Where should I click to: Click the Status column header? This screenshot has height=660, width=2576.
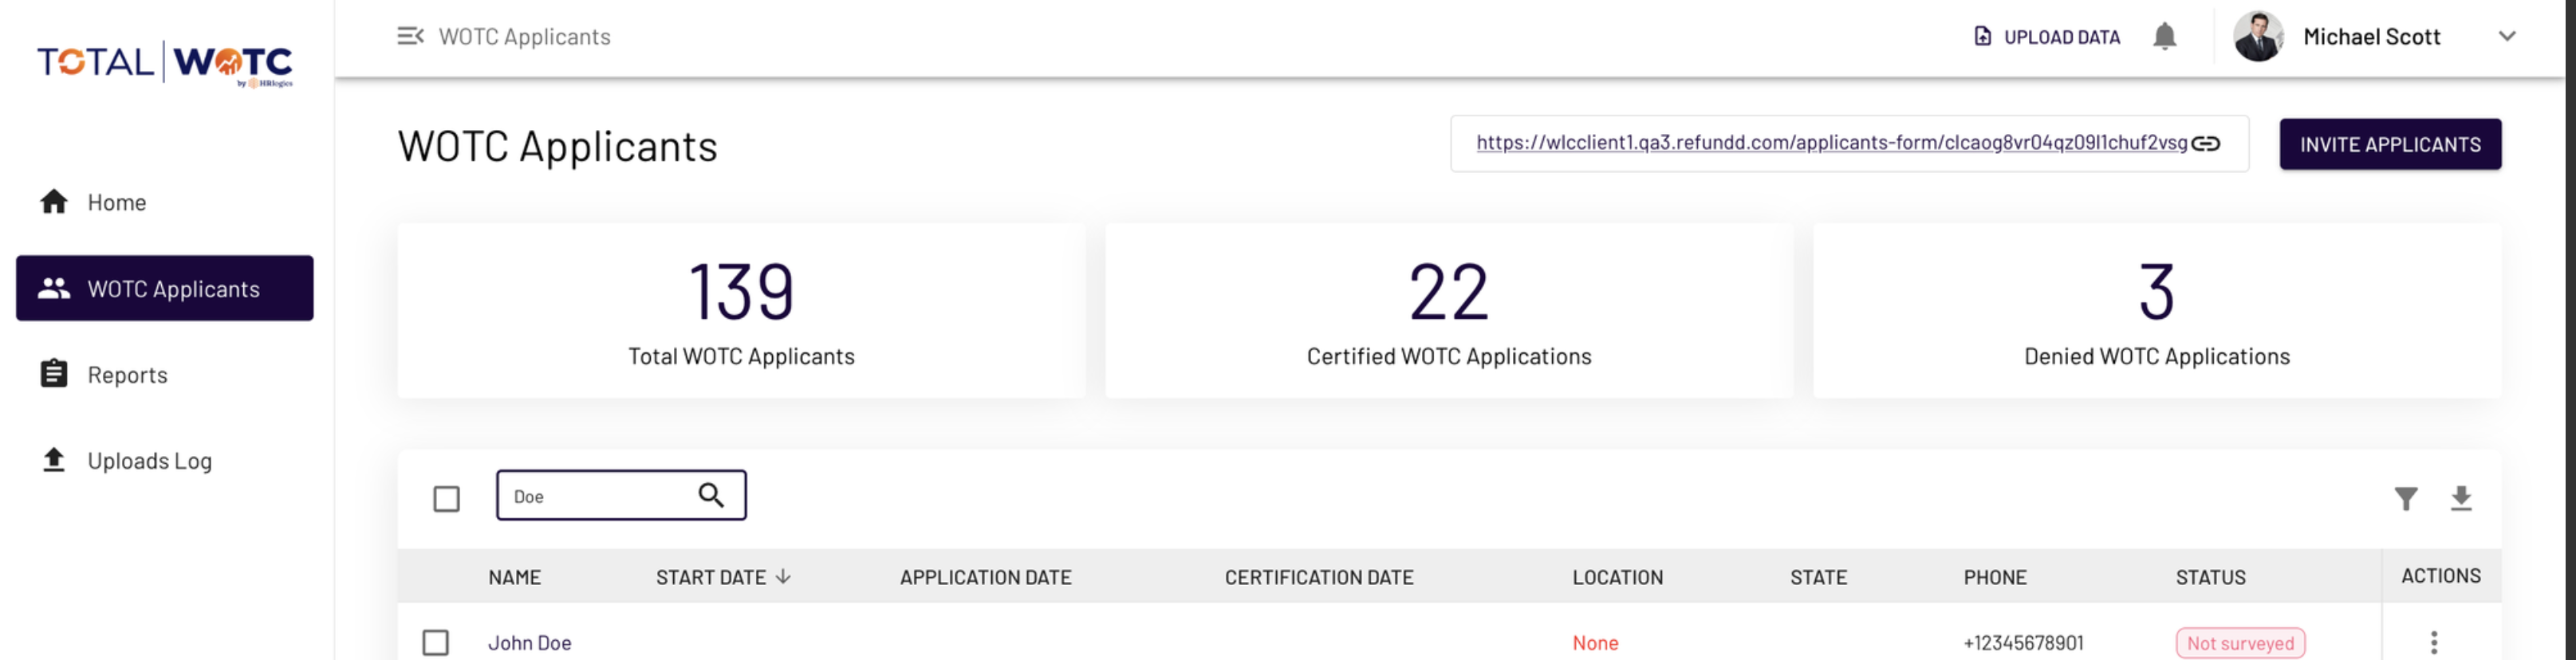click(2210, 577)
